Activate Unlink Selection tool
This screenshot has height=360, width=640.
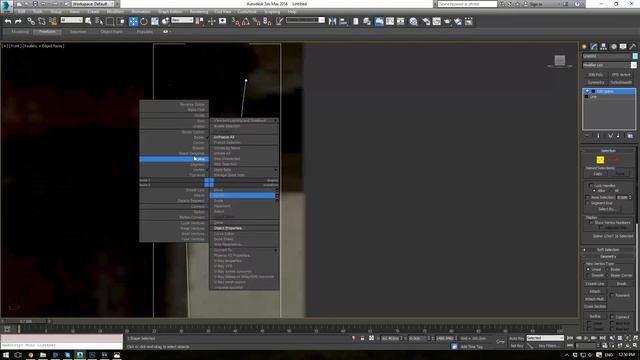tap(42, 21)
